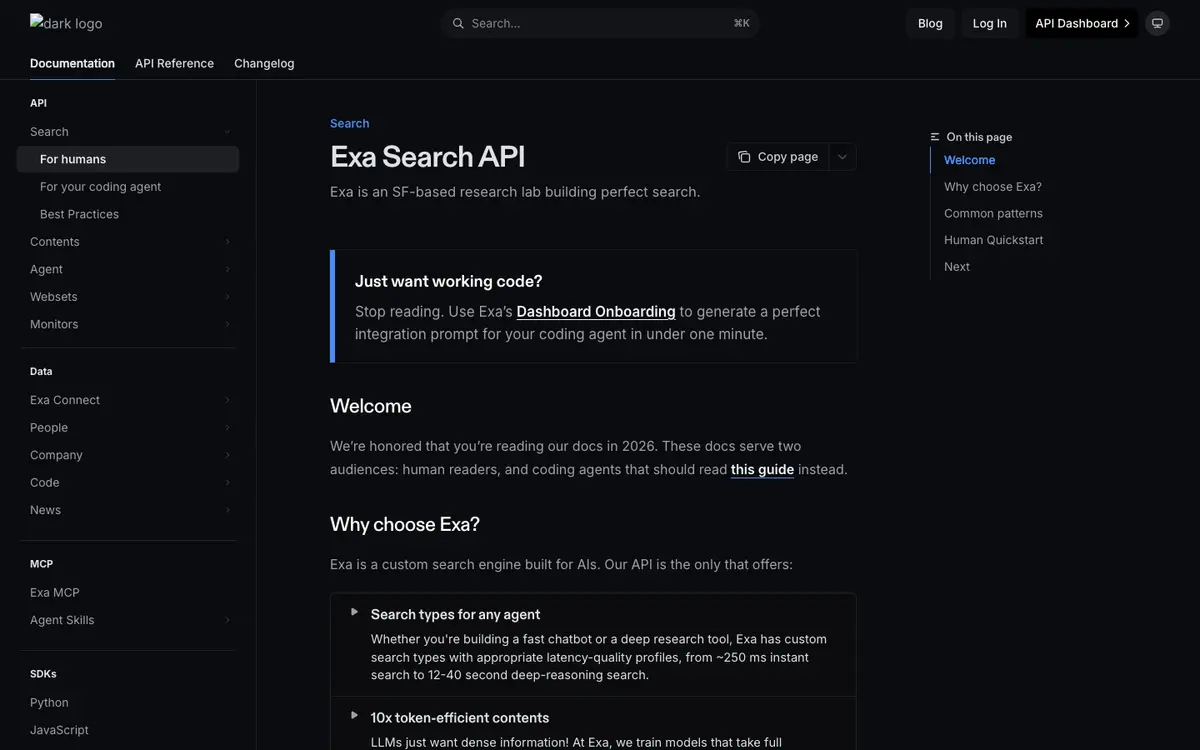Click the search magnifier icon
Image resolution: width=1200 pixels, height=750 pixels.
click(458, 23)
